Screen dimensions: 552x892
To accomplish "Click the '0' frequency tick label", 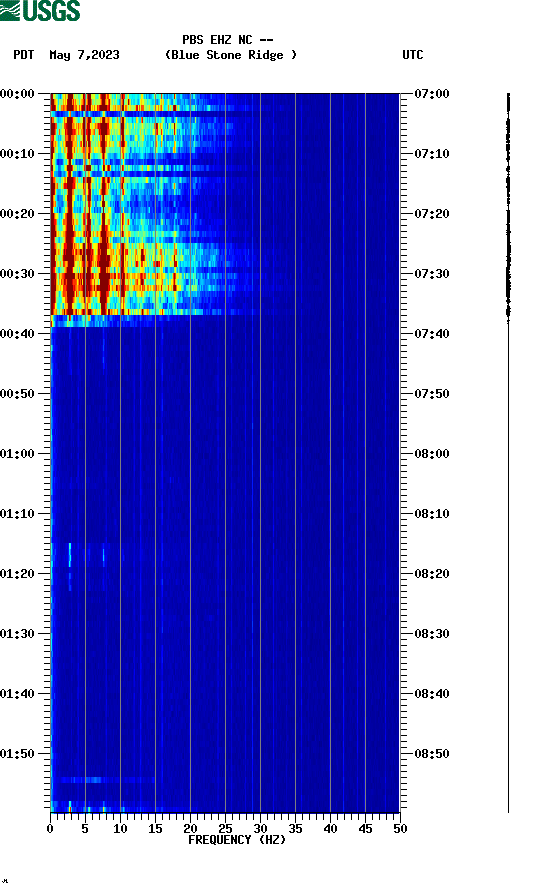I will pos(50,828).
